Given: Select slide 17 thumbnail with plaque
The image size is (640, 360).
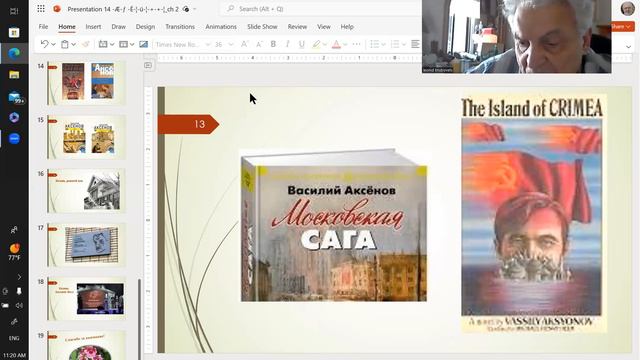Looking at the screenshot, I should (x=87, y=244).
